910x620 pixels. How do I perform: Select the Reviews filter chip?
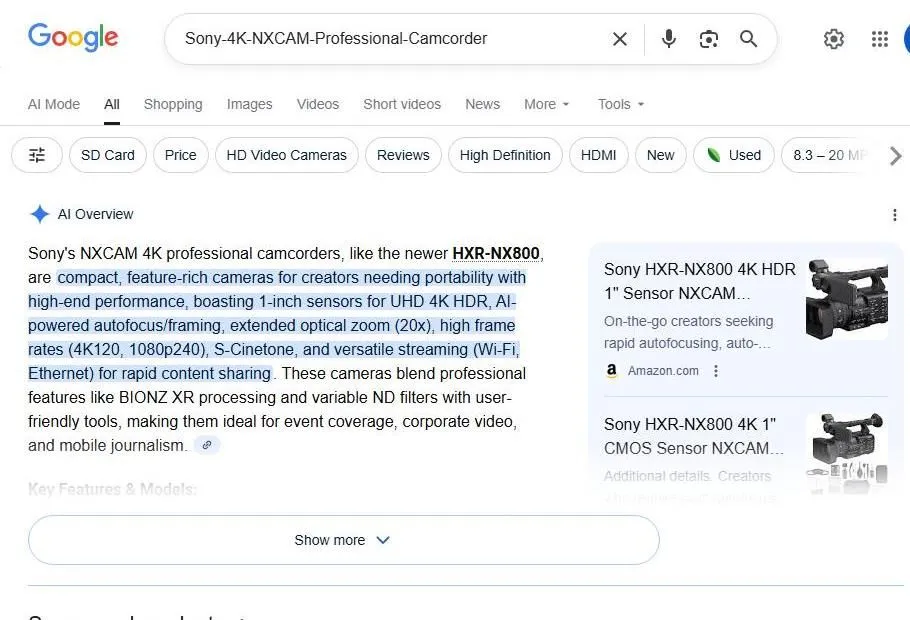coord(403,155)
